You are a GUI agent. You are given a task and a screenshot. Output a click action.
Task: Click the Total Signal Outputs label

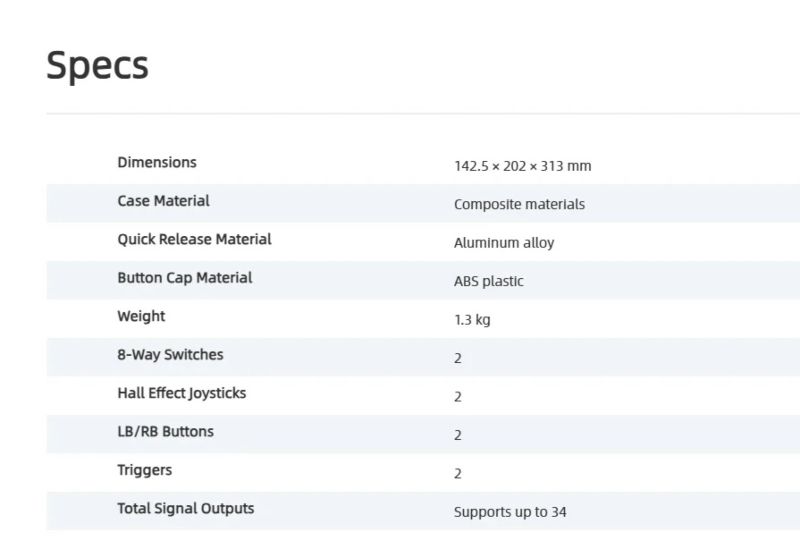(x=185, y=509)
